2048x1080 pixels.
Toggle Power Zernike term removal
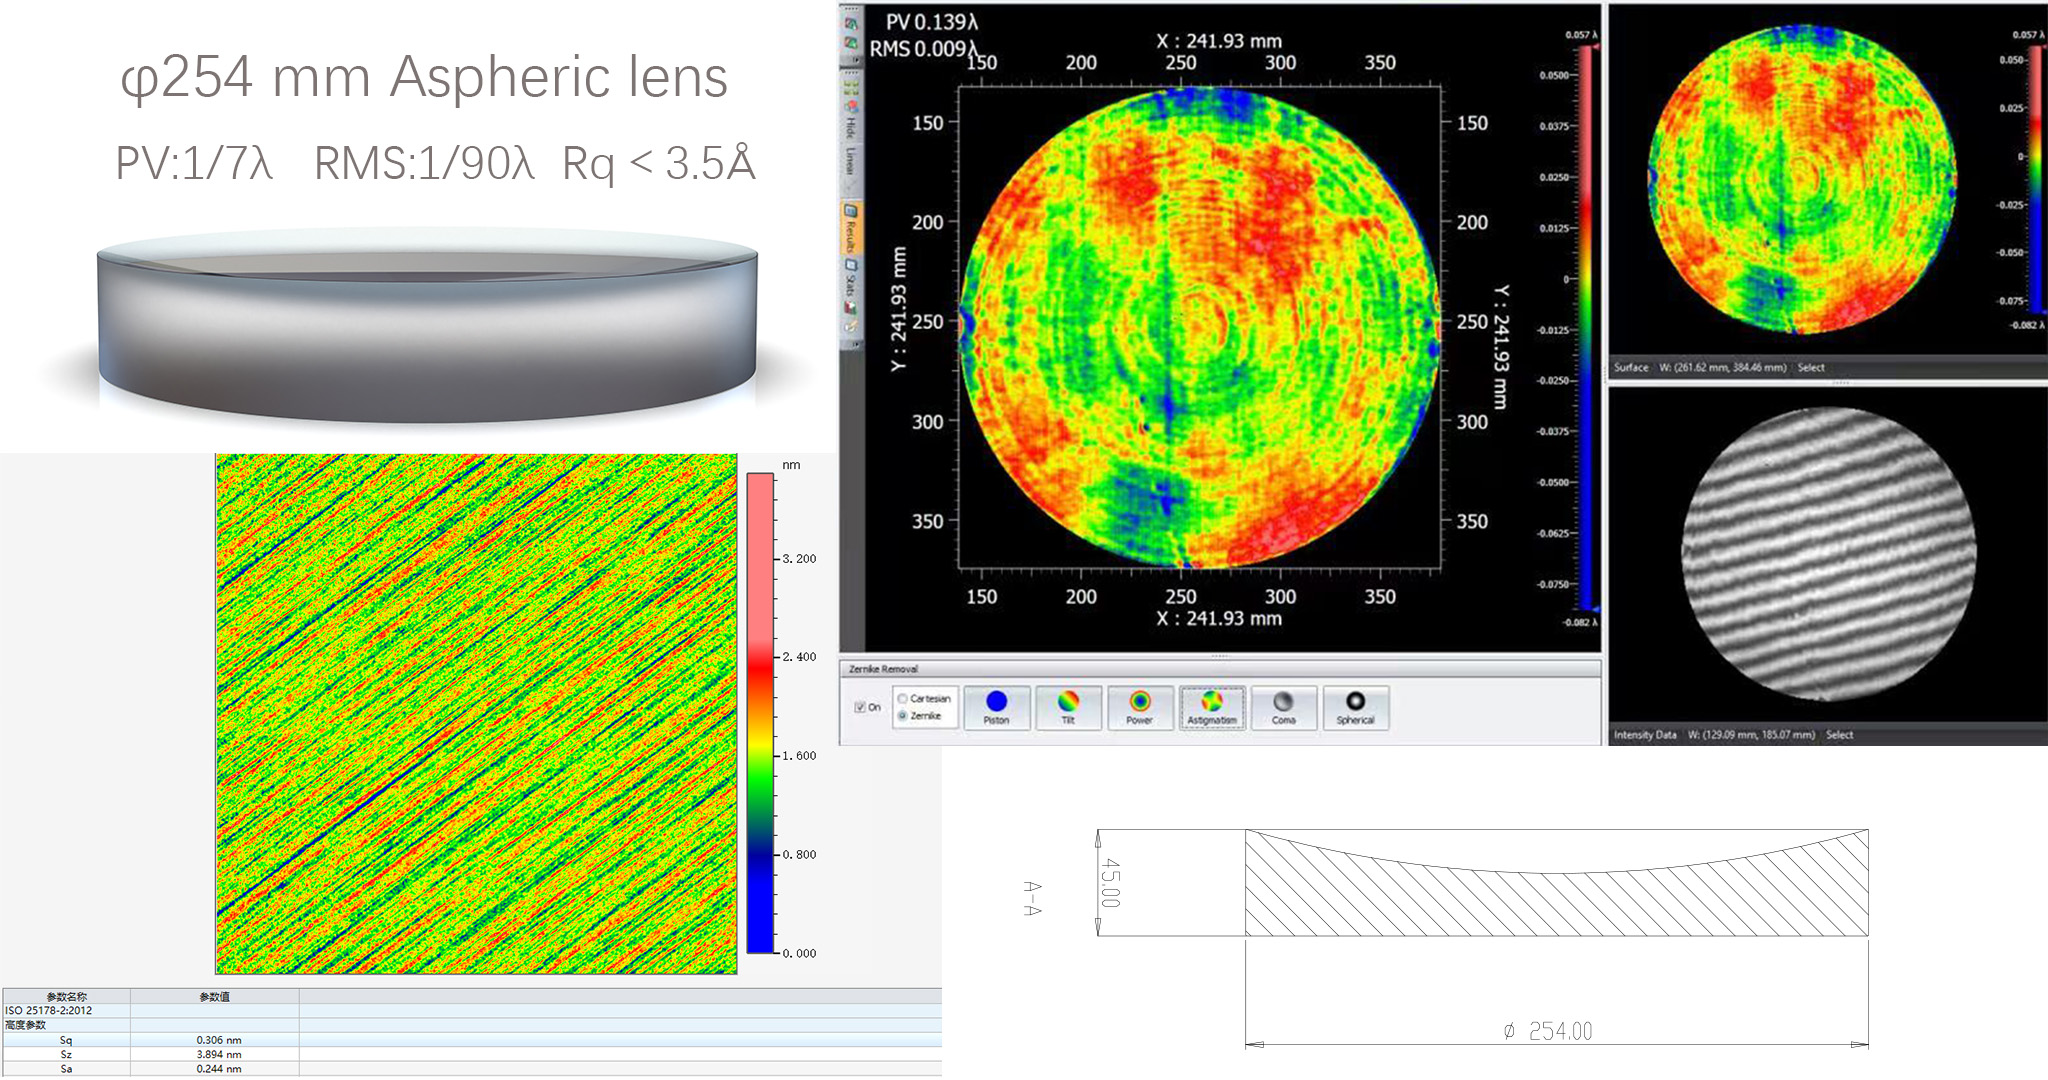(1140, 707)
